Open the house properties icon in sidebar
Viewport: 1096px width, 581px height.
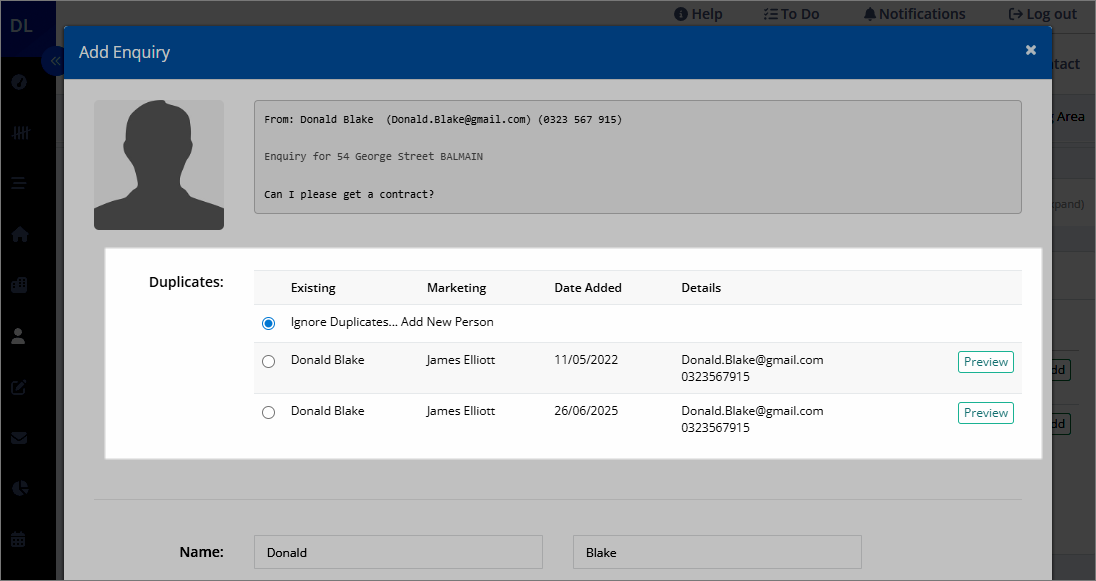pyautogui.click(x=20, y=234)
